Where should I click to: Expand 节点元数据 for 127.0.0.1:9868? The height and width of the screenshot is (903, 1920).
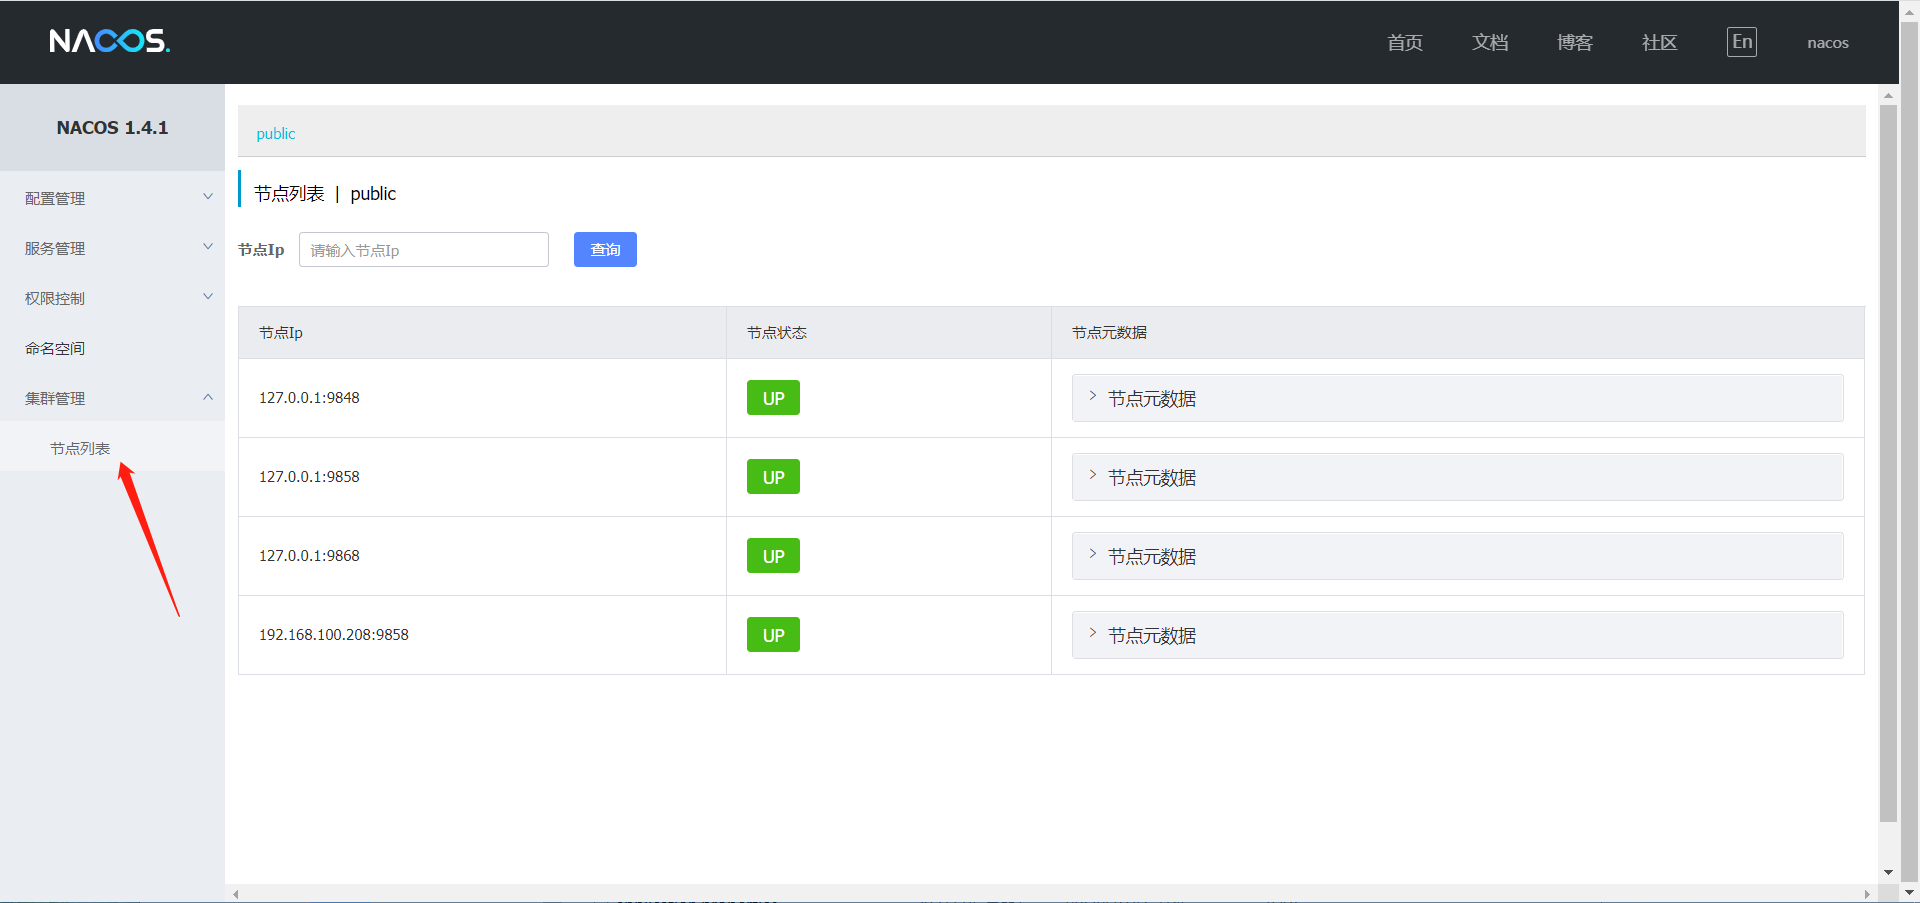[1458, 556]
